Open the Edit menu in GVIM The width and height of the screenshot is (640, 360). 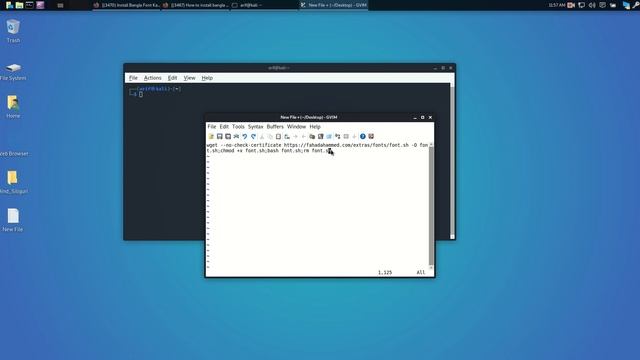(224, 127)
